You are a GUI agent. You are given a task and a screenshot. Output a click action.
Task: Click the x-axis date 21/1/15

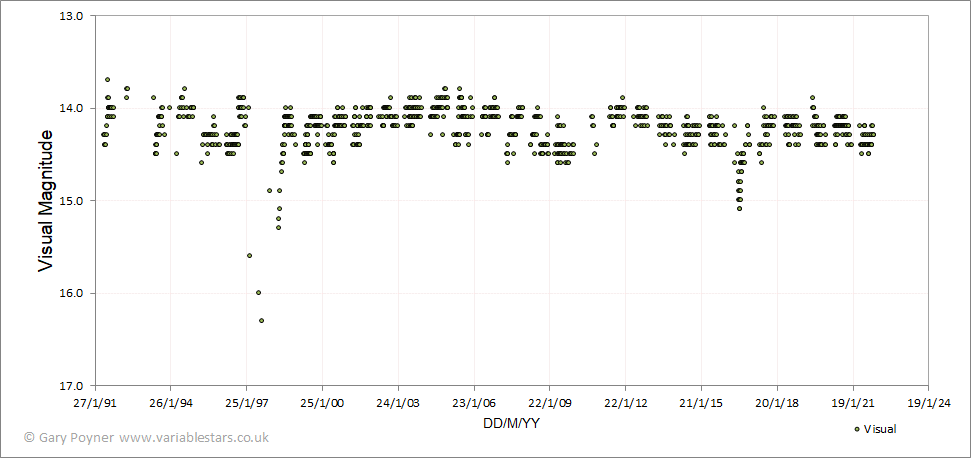click(701, 404)
